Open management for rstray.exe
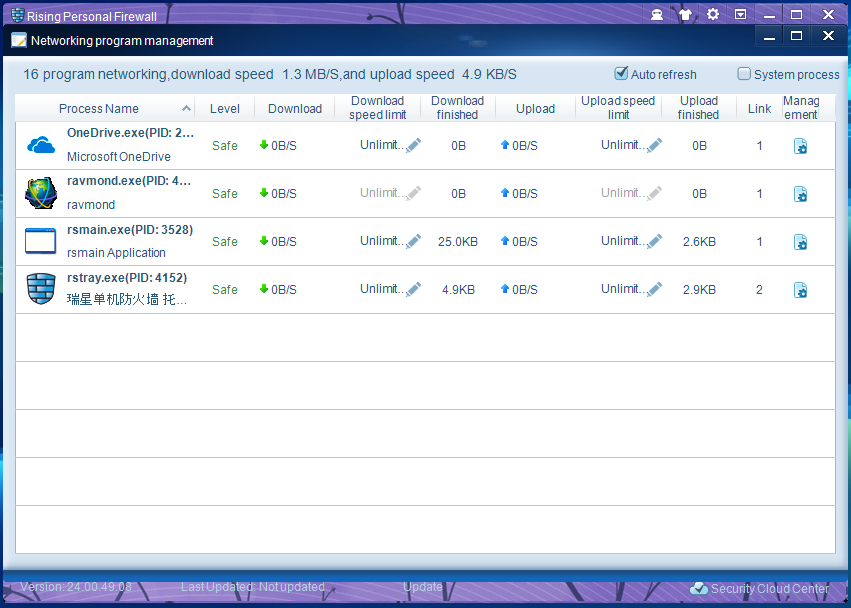The image size is (851, 608). coord(801,290)
